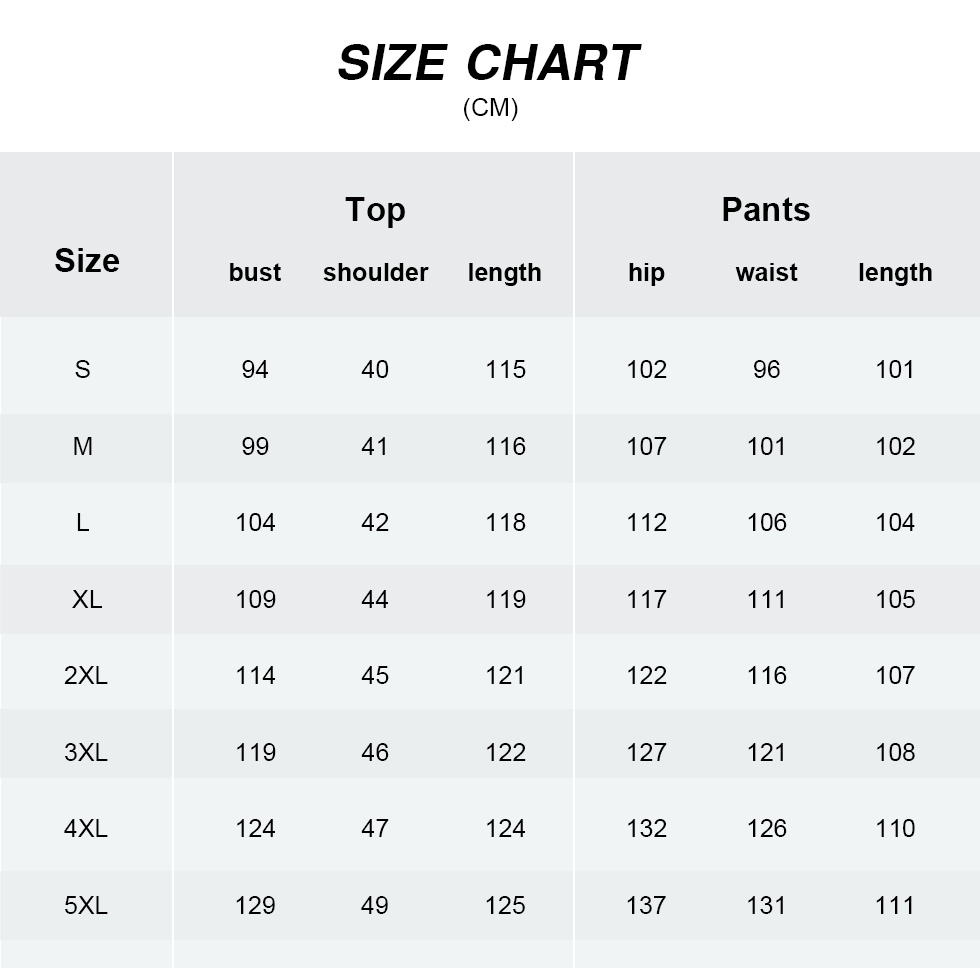
Task: Click pants length 105 in XL row
Action: [x=895, y=600]
